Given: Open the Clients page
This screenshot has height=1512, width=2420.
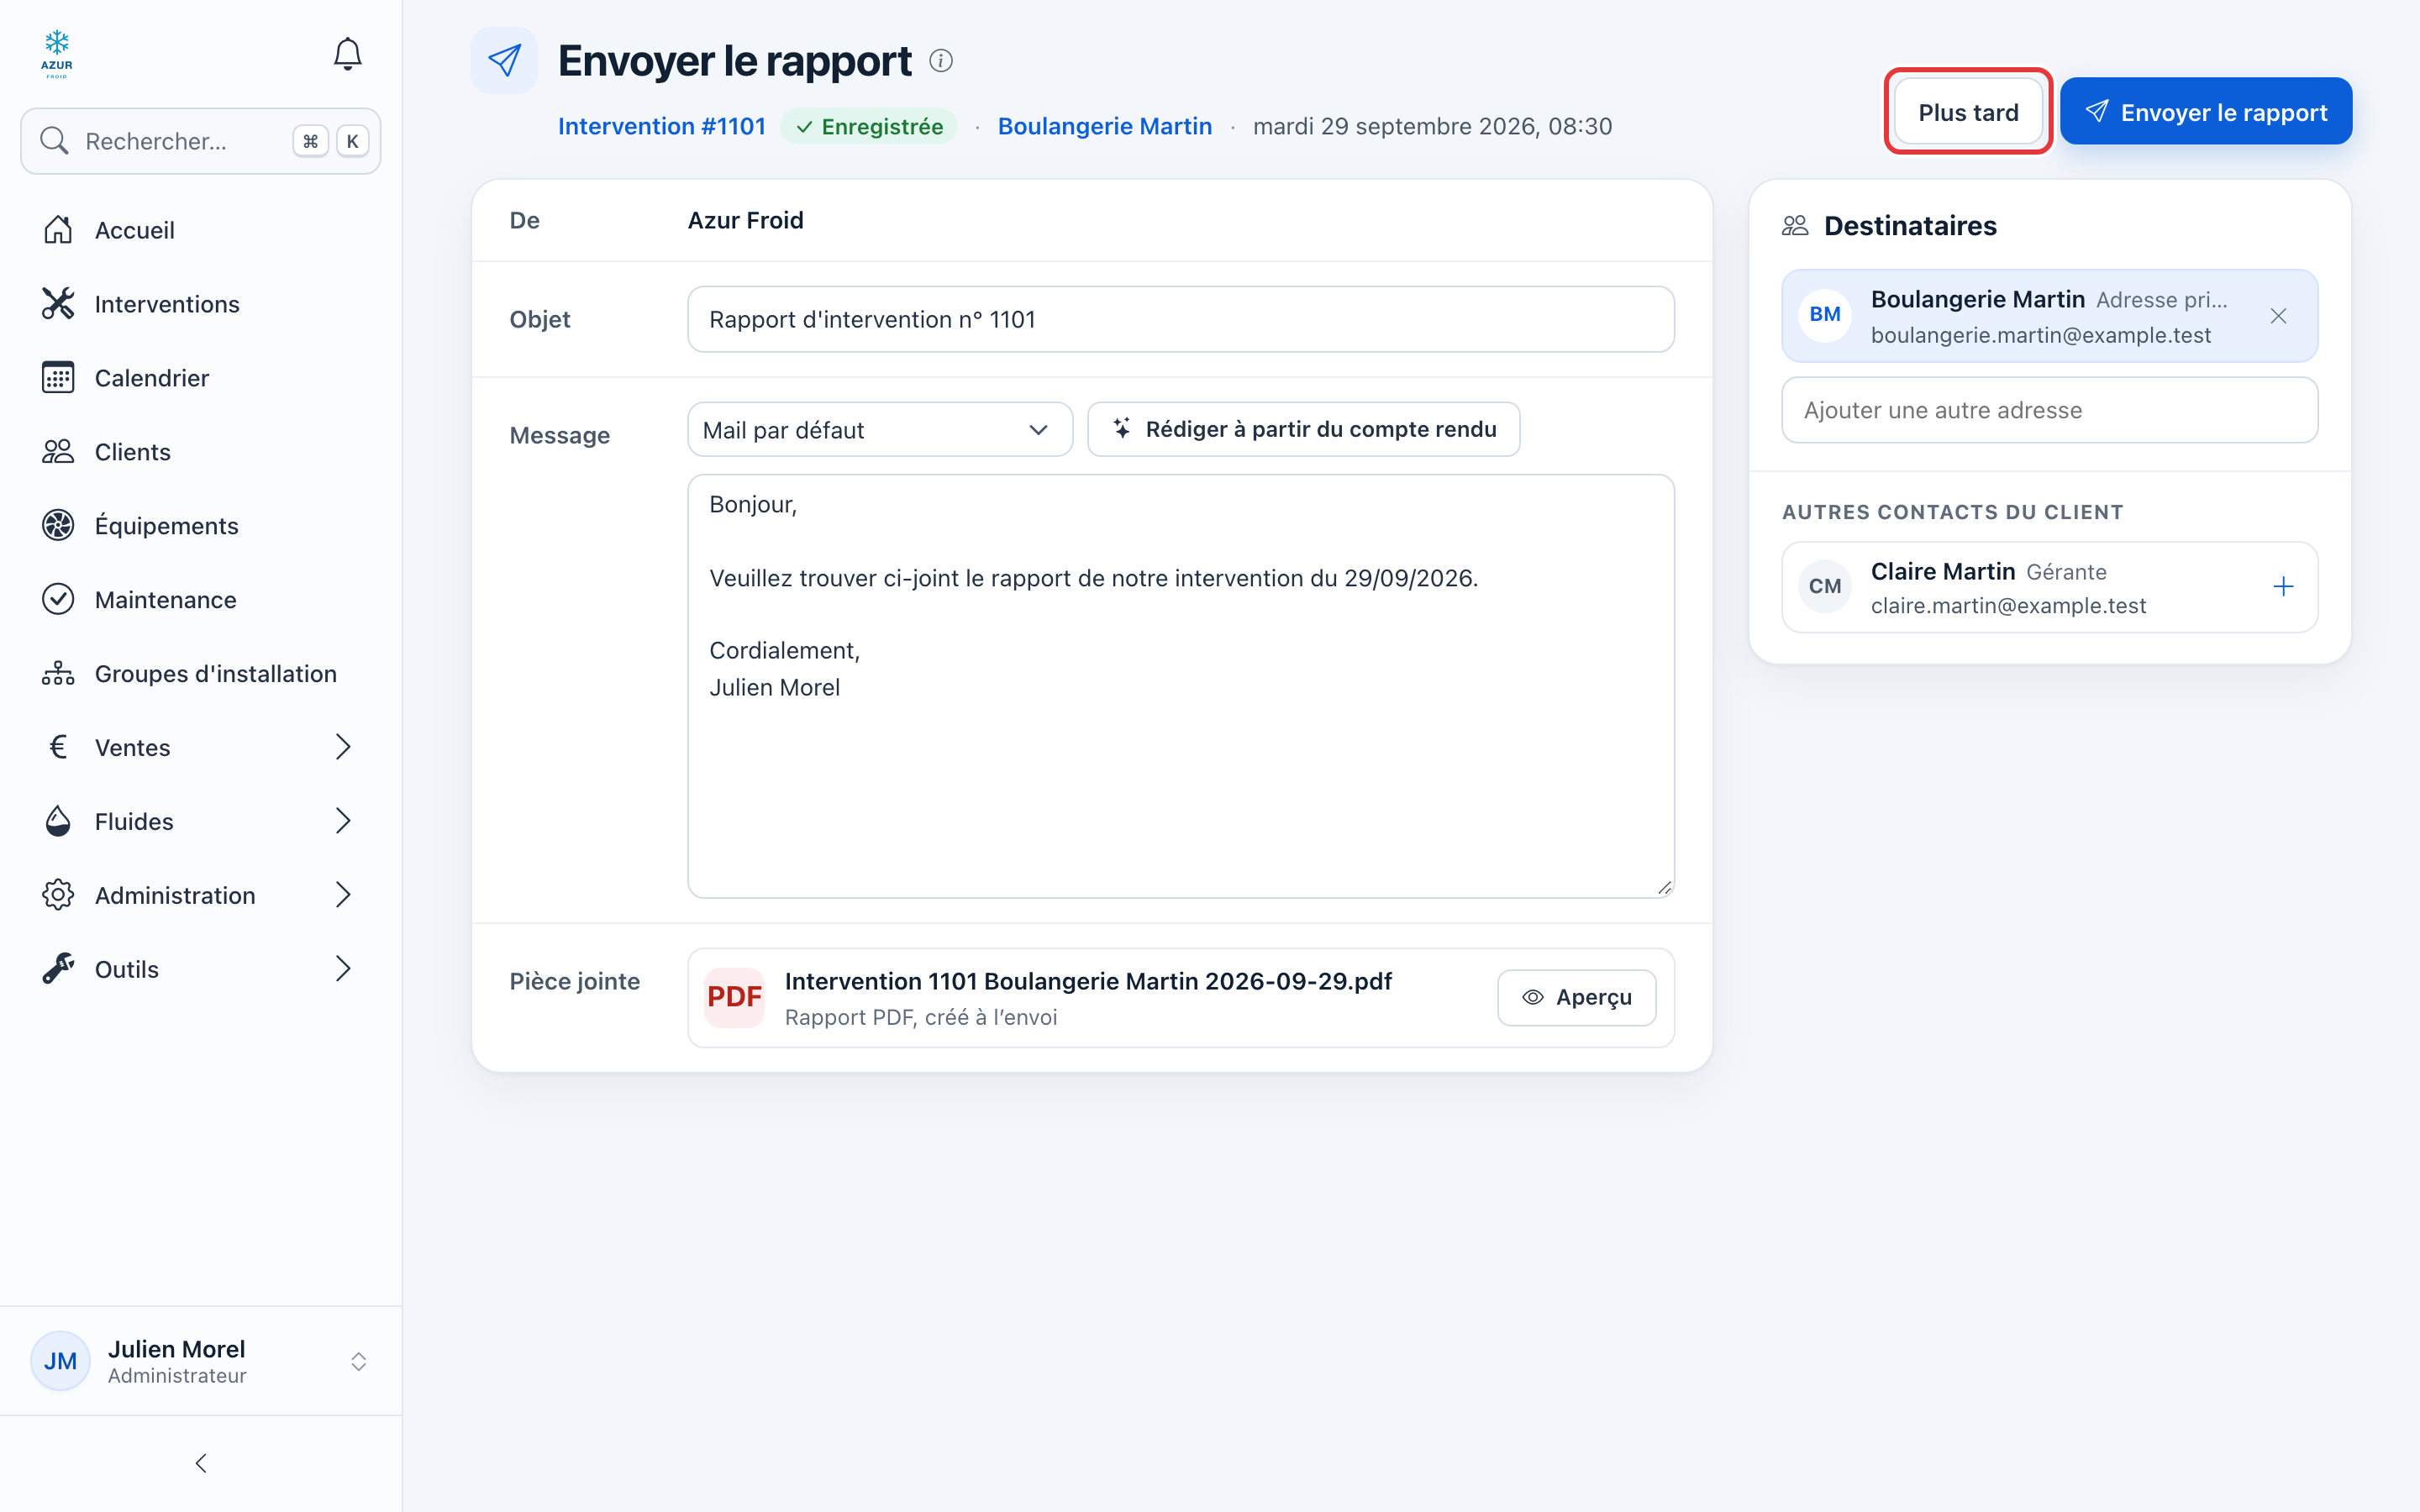Looking at the screenshot, I should point(201,452).
